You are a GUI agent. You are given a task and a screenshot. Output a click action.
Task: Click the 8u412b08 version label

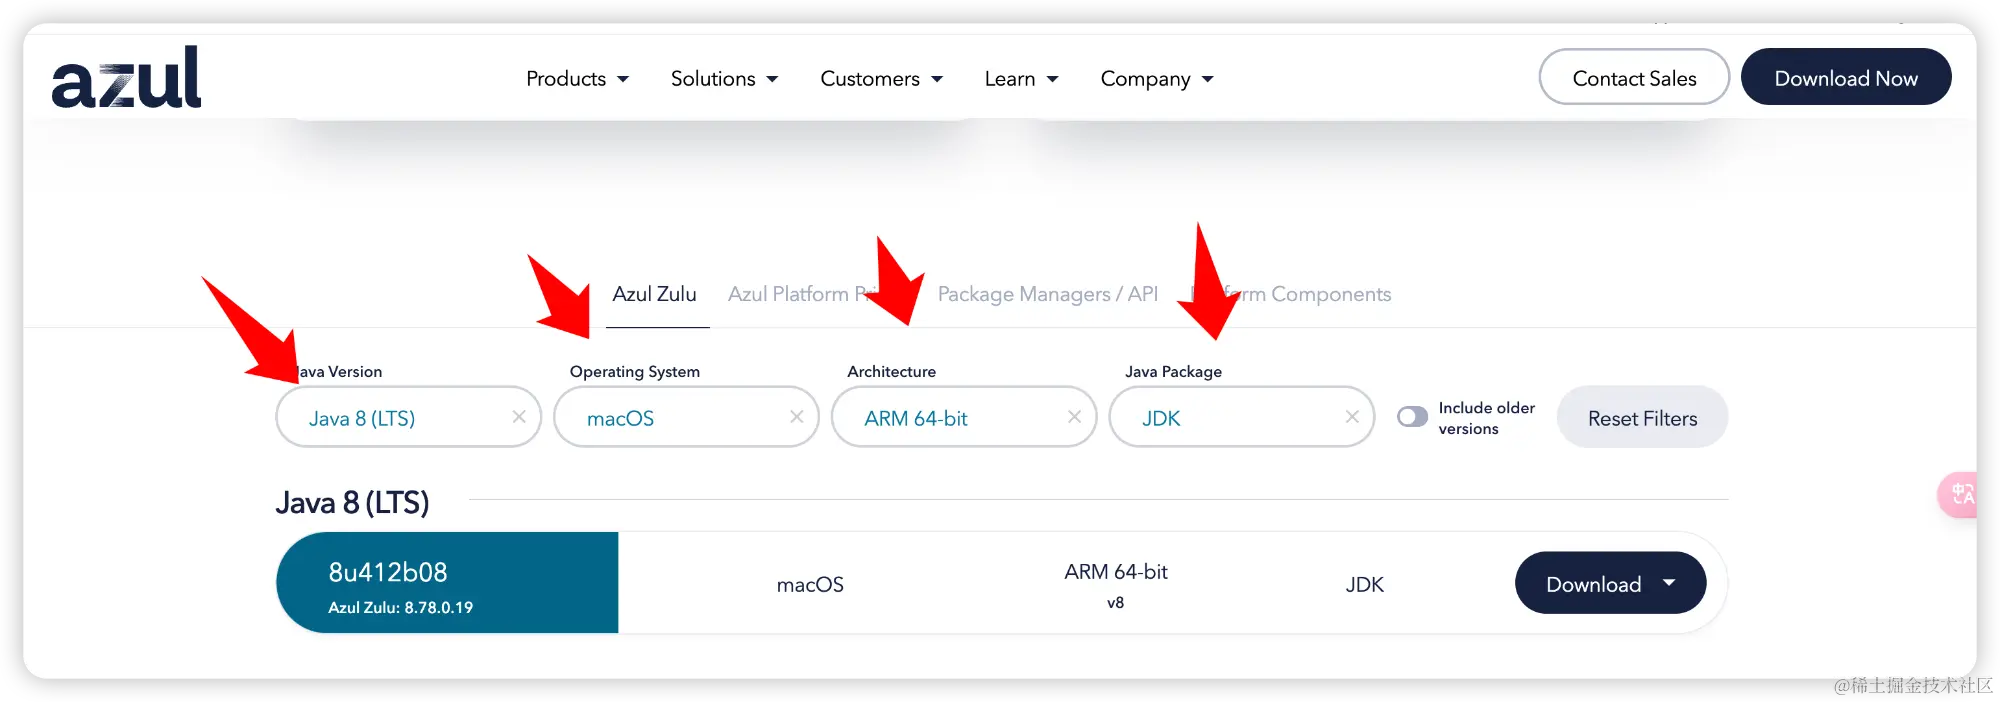(388, 572)
